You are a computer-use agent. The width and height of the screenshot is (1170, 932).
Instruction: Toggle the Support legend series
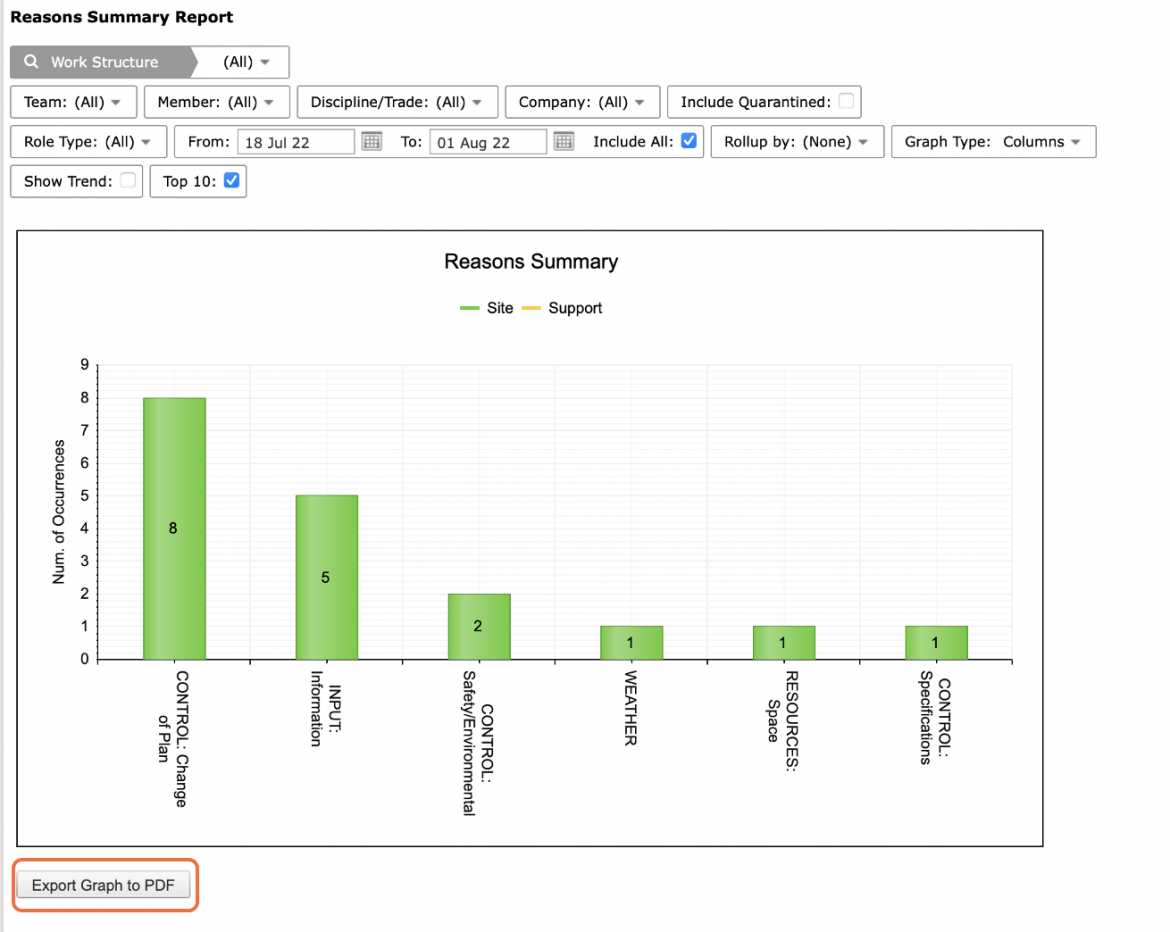[x=562, y=308]
